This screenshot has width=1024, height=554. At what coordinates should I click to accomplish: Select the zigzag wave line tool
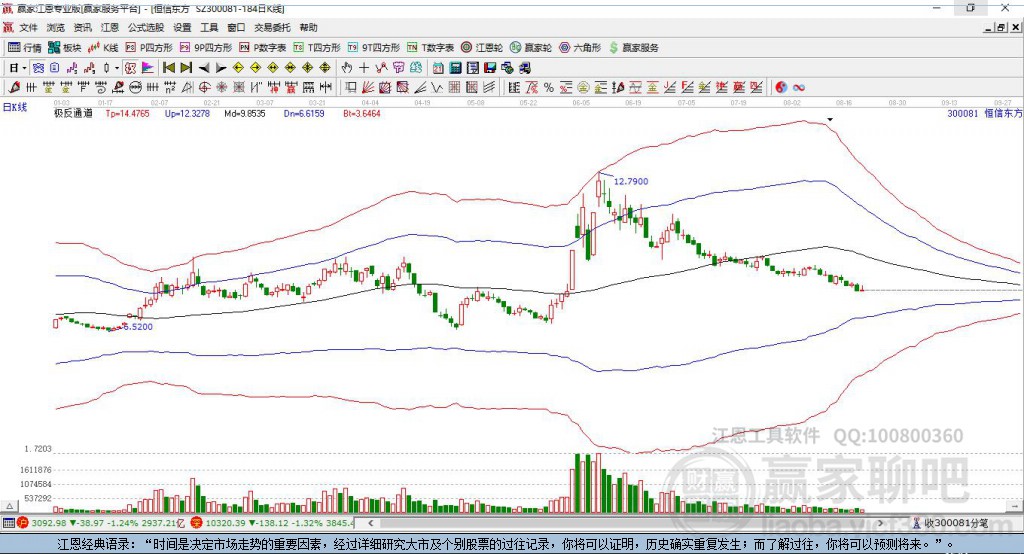coord(437,88)
